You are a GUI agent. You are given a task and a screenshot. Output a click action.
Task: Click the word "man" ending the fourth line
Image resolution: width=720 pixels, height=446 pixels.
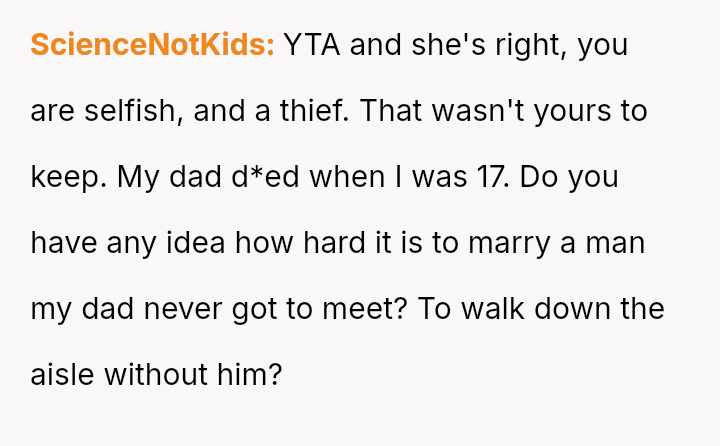pyautogui.click(x=615, y=243)
